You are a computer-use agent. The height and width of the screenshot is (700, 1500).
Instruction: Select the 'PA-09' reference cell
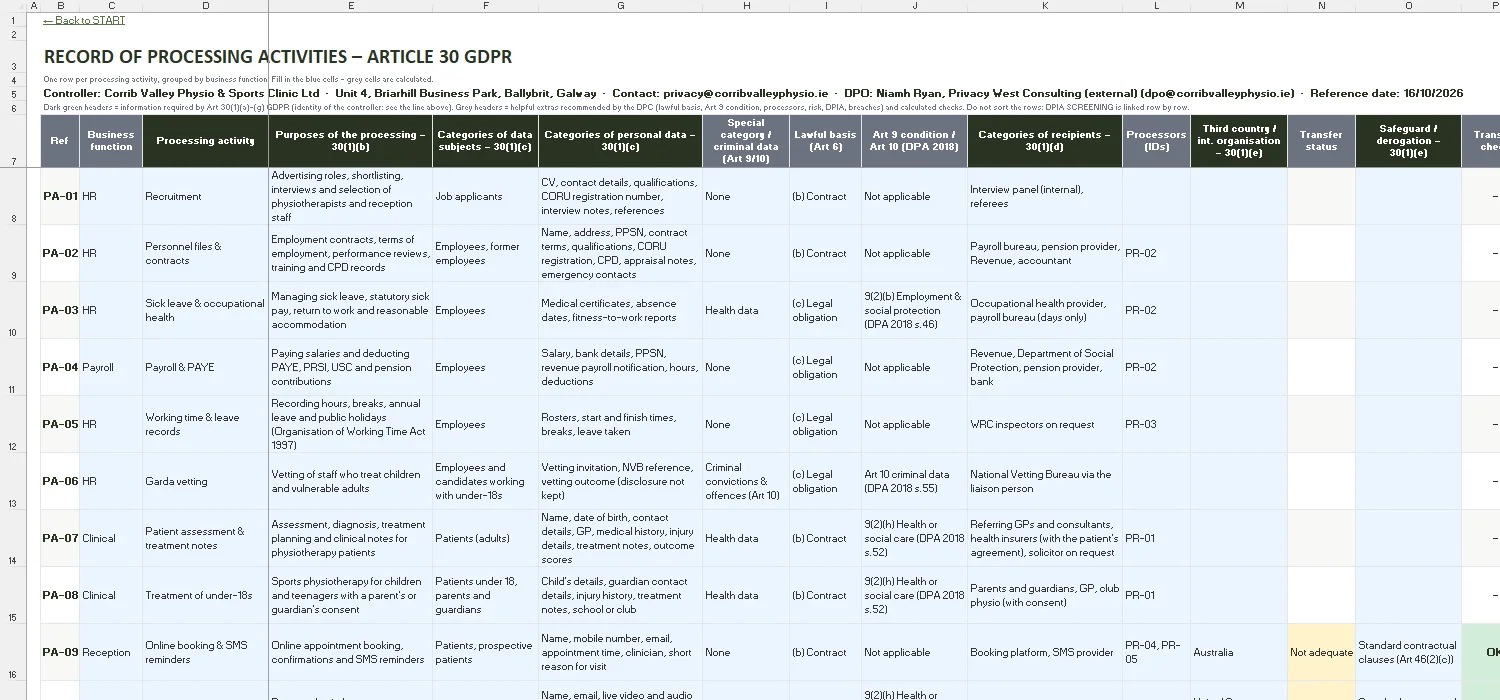[x=60, y=652]
